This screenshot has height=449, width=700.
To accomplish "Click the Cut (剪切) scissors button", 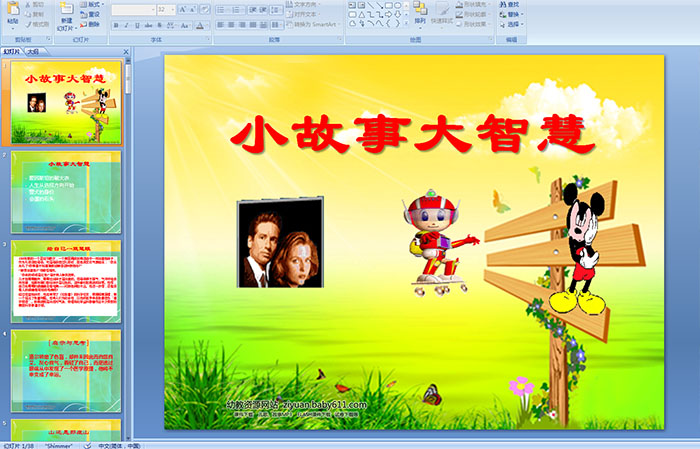I will pos(35,5).
